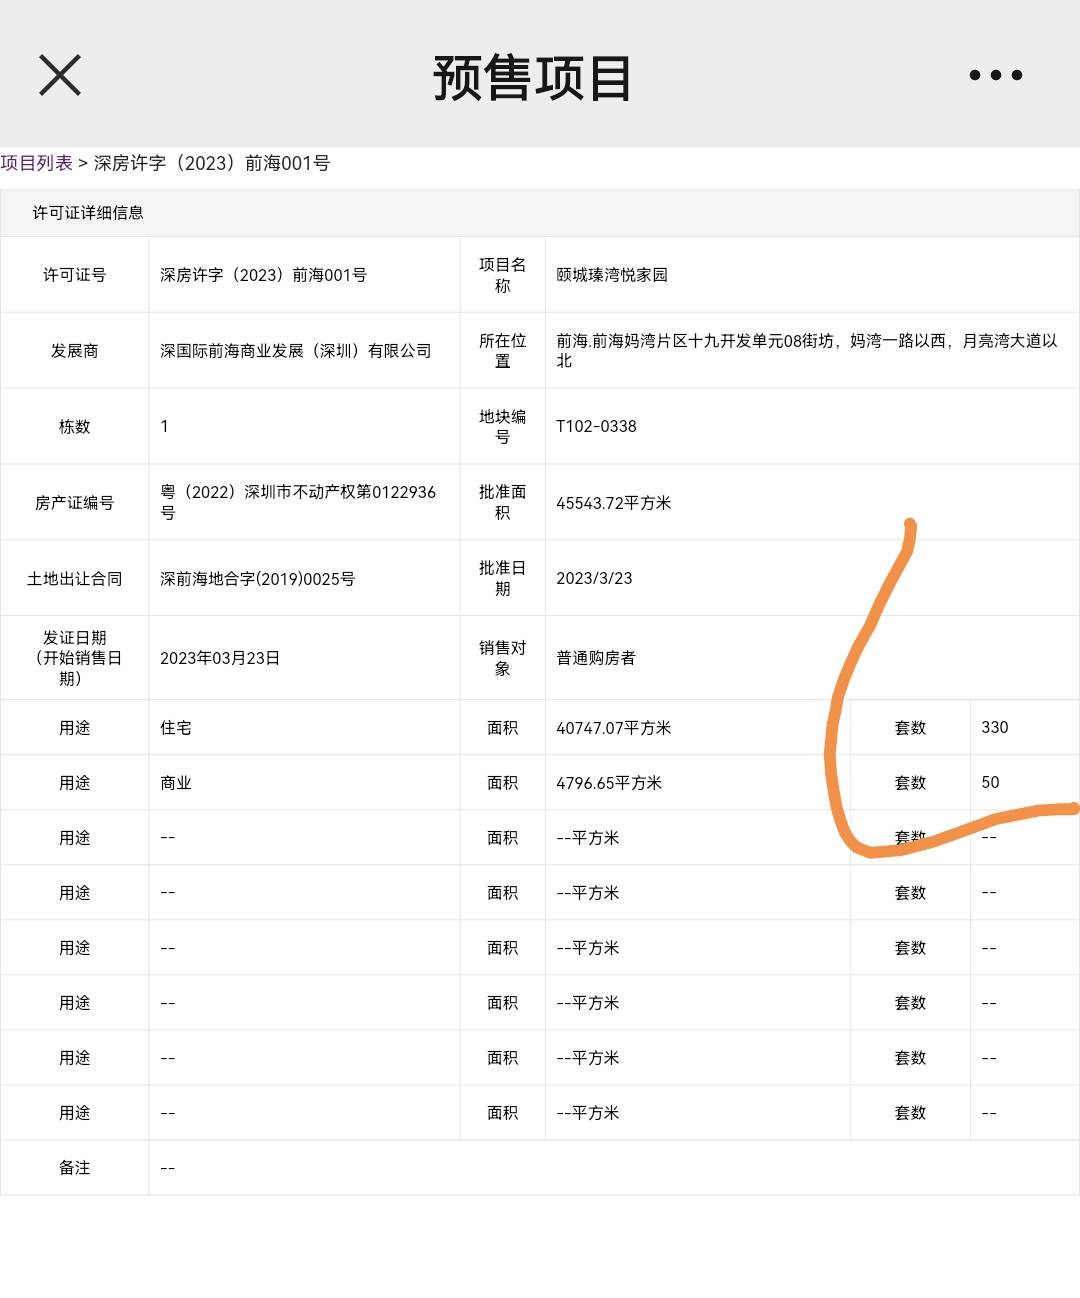Select developer 深国际前海商业发展（深圳）有限公司
1080x1298 pixels.
pyautogui.click(x=296, y=351)
